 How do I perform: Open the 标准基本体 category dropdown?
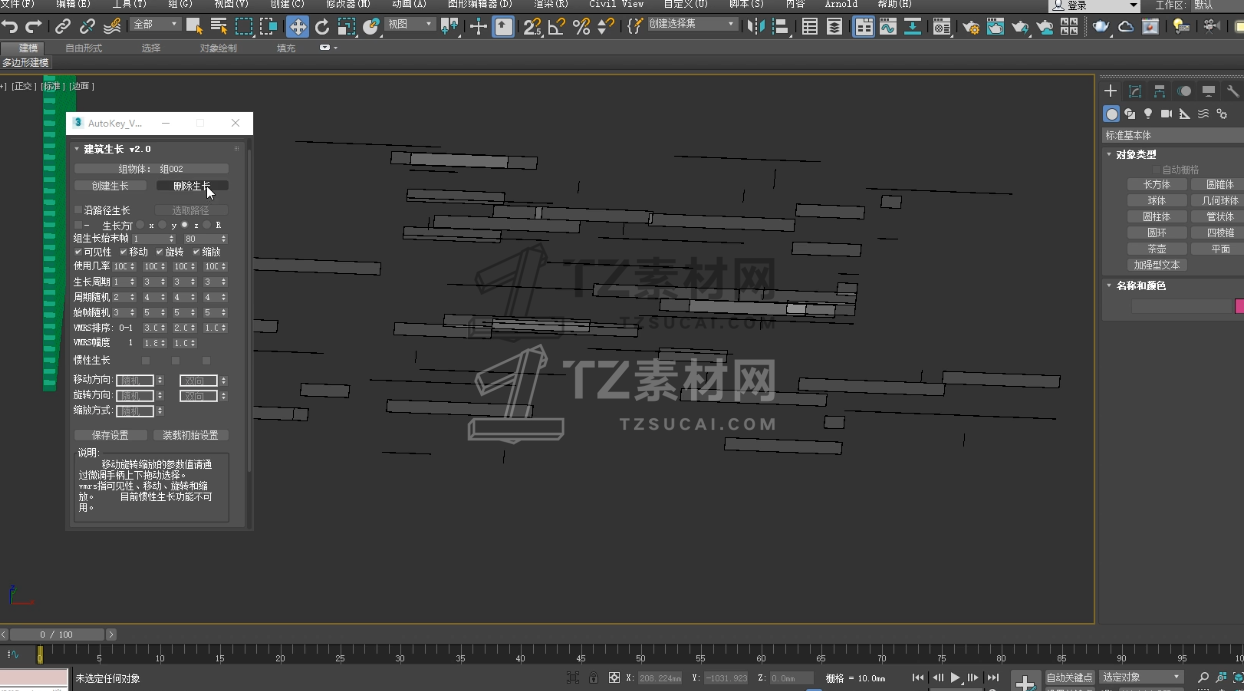pos(1172,135)
